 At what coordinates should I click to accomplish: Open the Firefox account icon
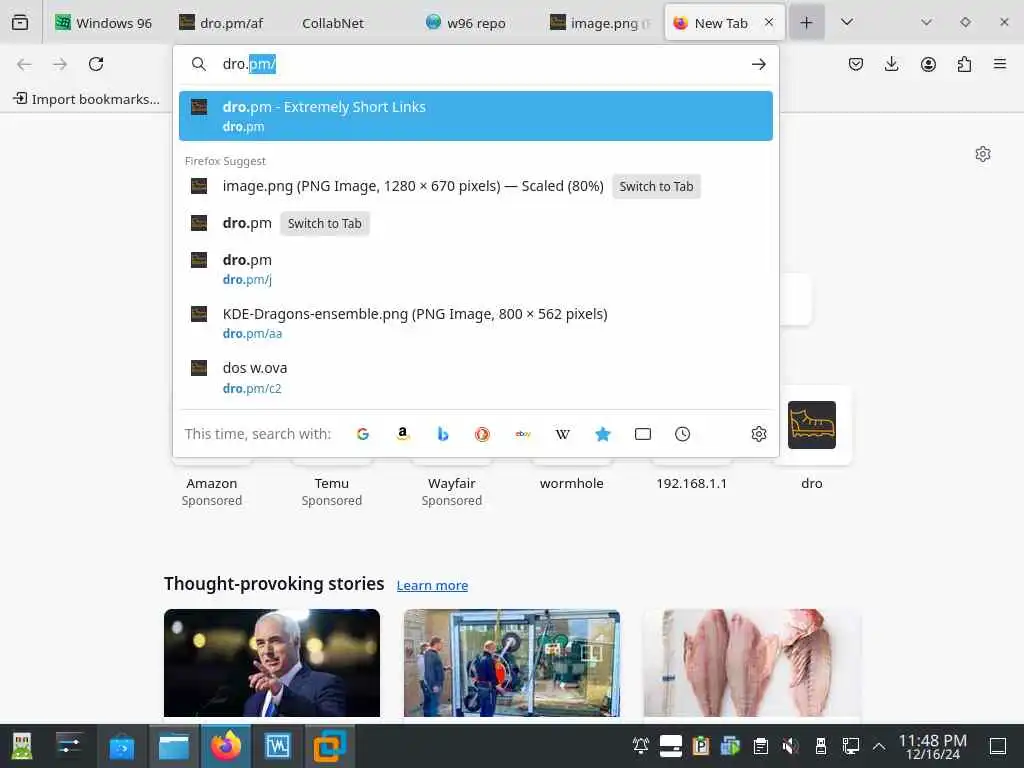928,64
